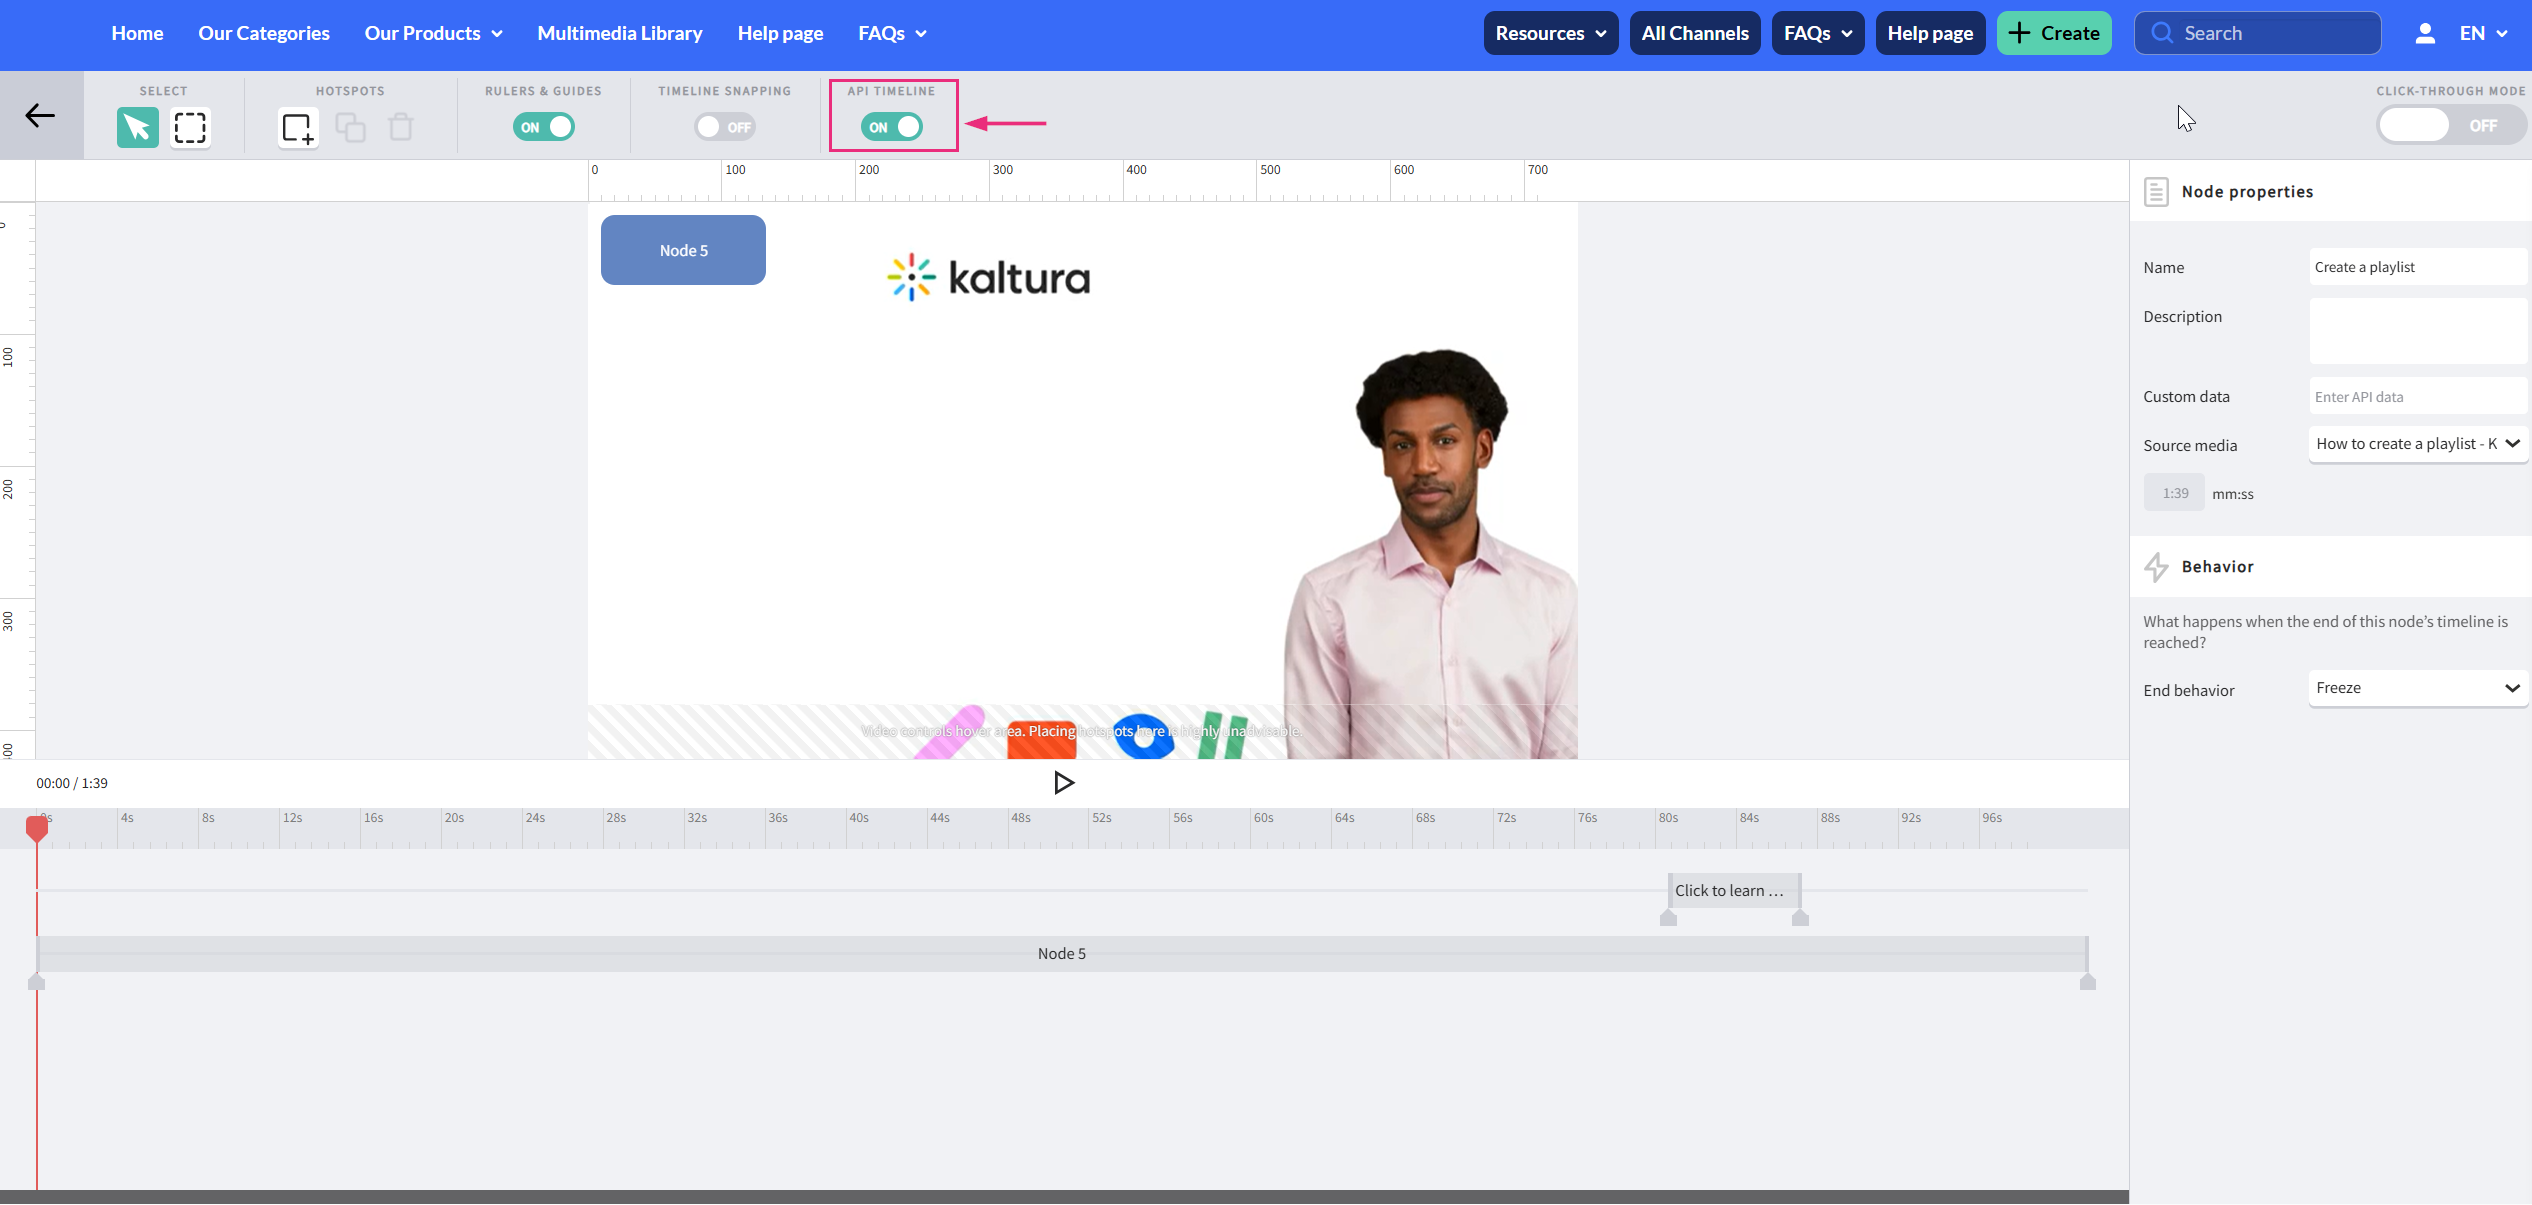
Task: Expand the End behavior Freeze dropdown
Action: click(2416, 688)
